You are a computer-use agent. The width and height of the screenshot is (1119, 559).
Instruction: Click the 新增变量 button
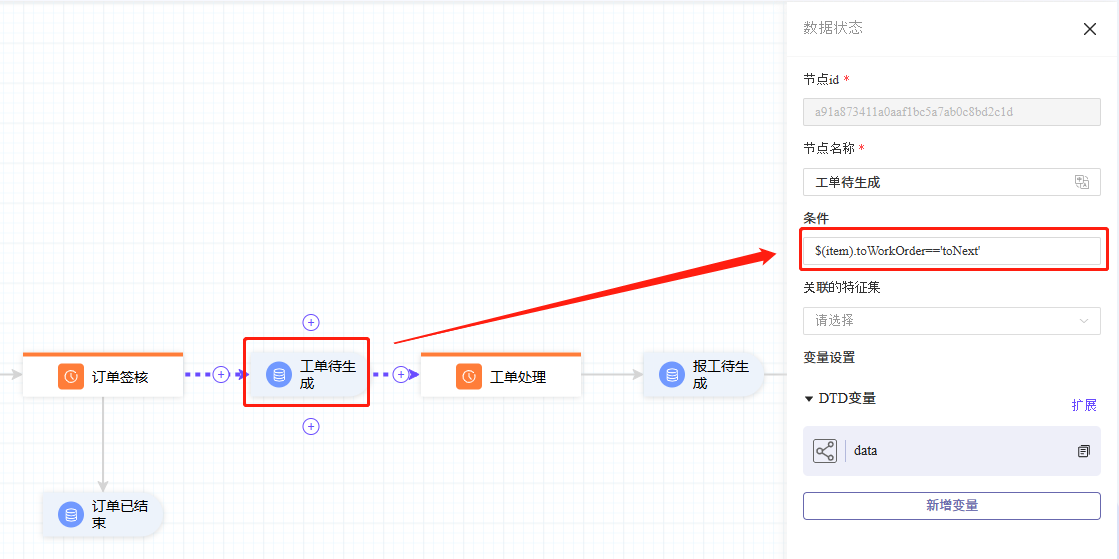[952, 505]
